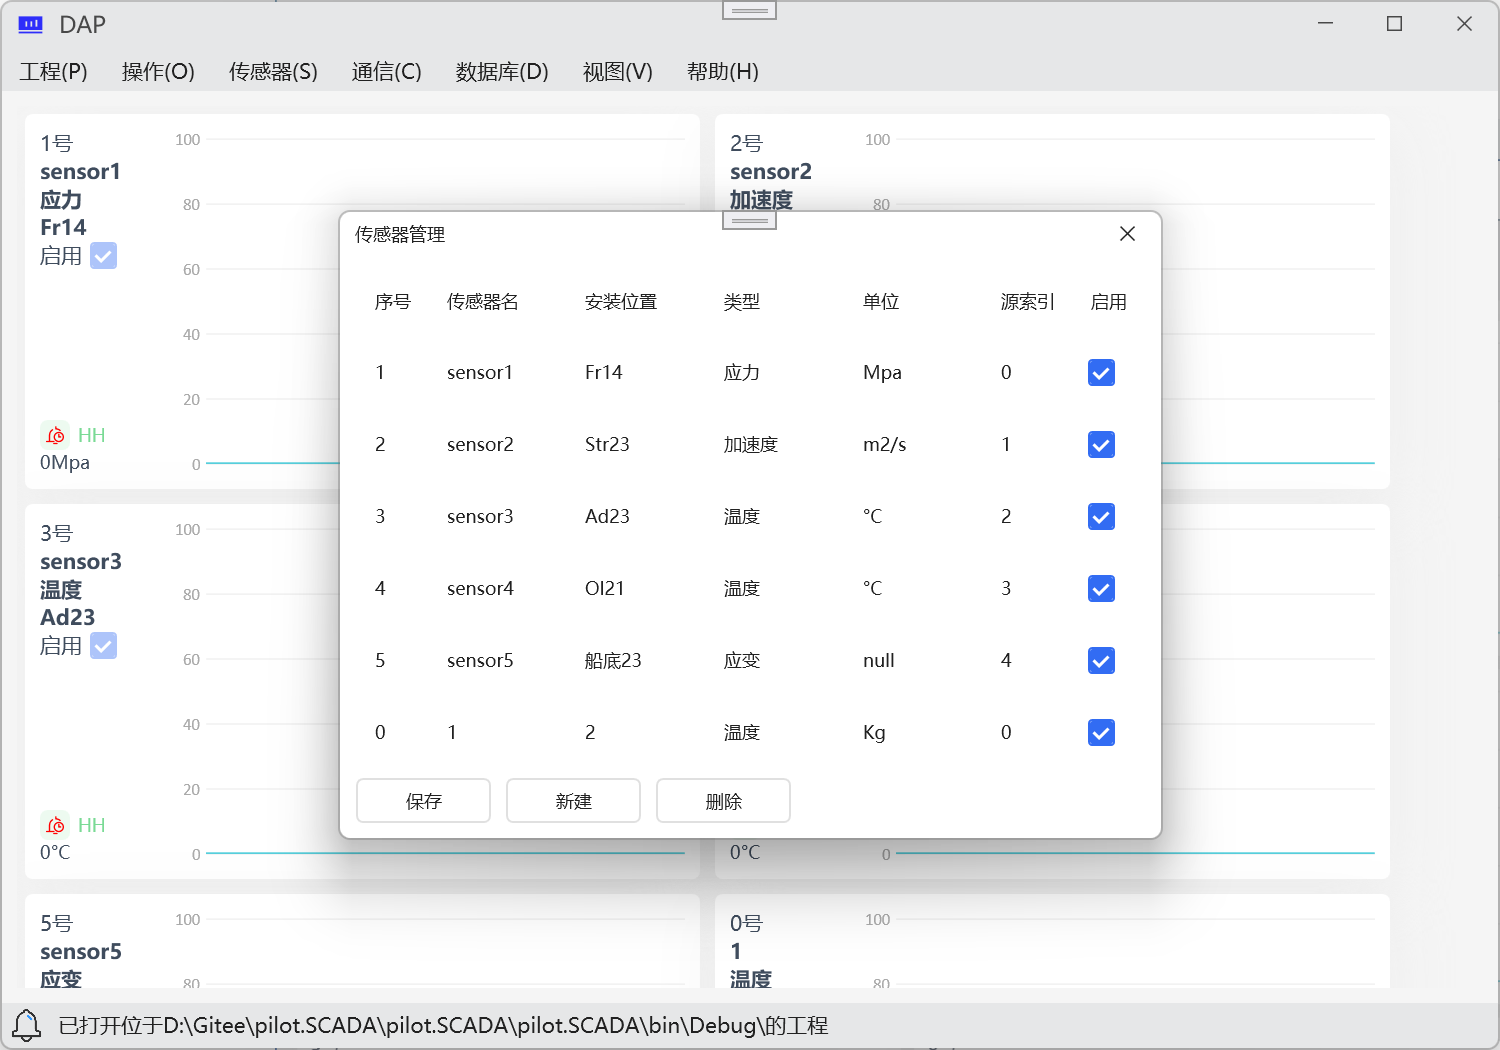Click the m2/s unit cell

(885, 445)
